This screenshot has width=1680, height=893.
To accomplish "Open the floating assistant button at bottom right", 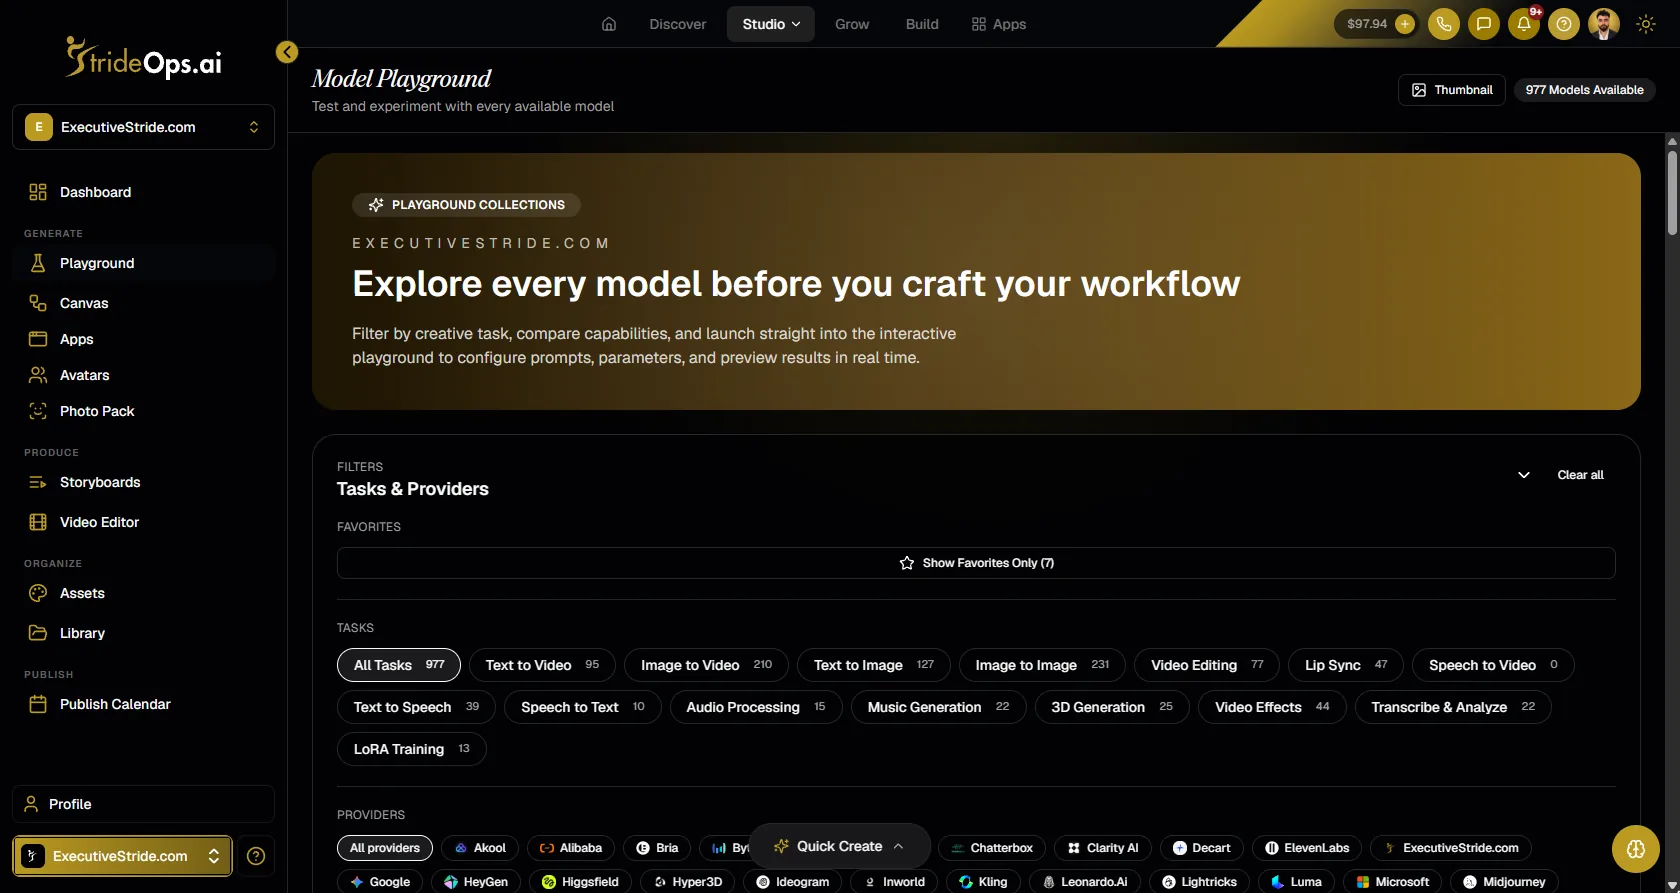I will coord(1636,849).
